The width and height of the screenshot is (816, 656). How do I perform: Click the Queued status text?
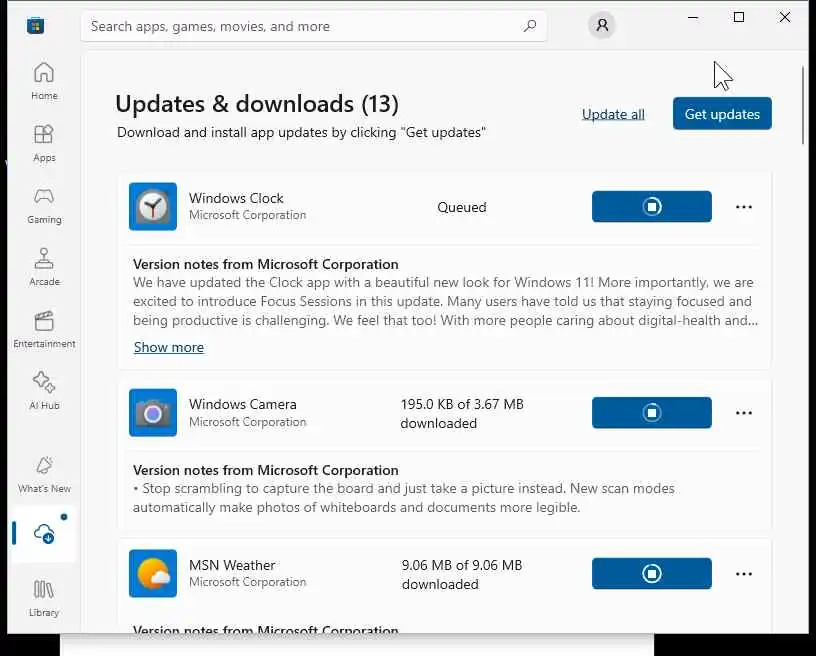pos(462,207)
